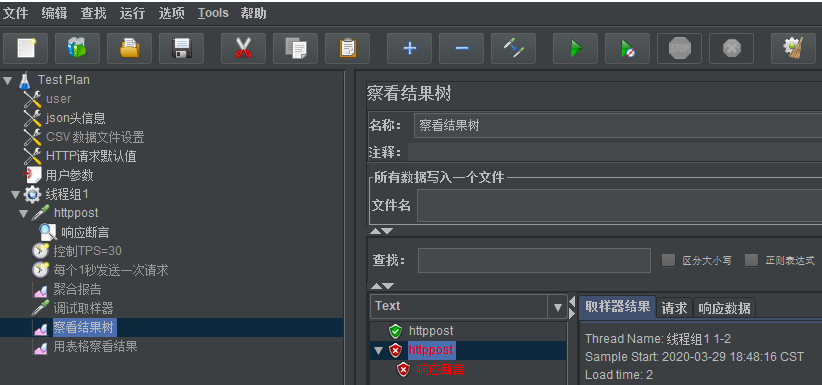Select 每个1秒发送一次请求 timer
This screenshot has width=822, height=385.
(x=111, y=271)
